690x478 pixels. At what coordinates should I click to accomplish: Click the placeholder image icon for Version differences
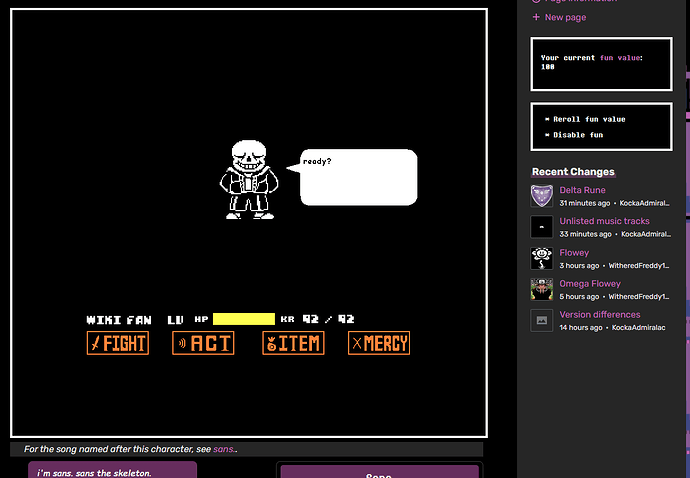pyautogui.click(x=542, y=320)
